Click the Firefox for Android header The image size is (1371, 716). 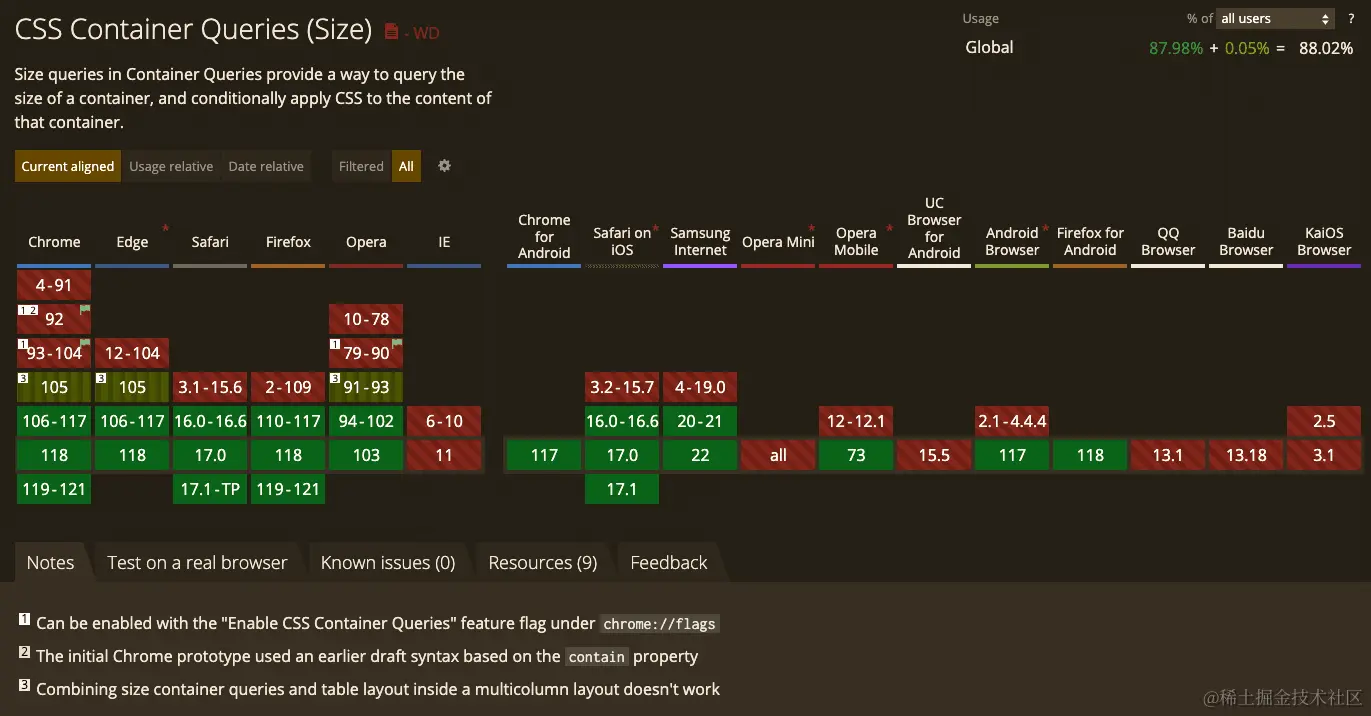[x=1090, y=241]
